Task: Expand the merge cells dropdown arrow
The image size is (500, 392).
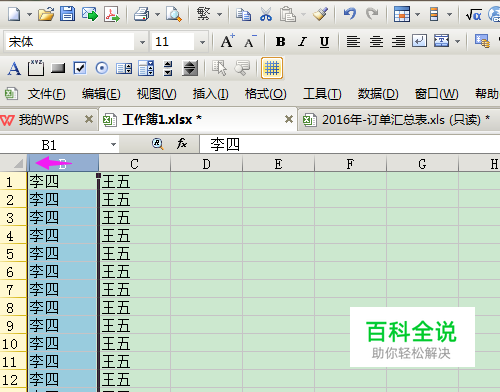Action: coord(457,42)
